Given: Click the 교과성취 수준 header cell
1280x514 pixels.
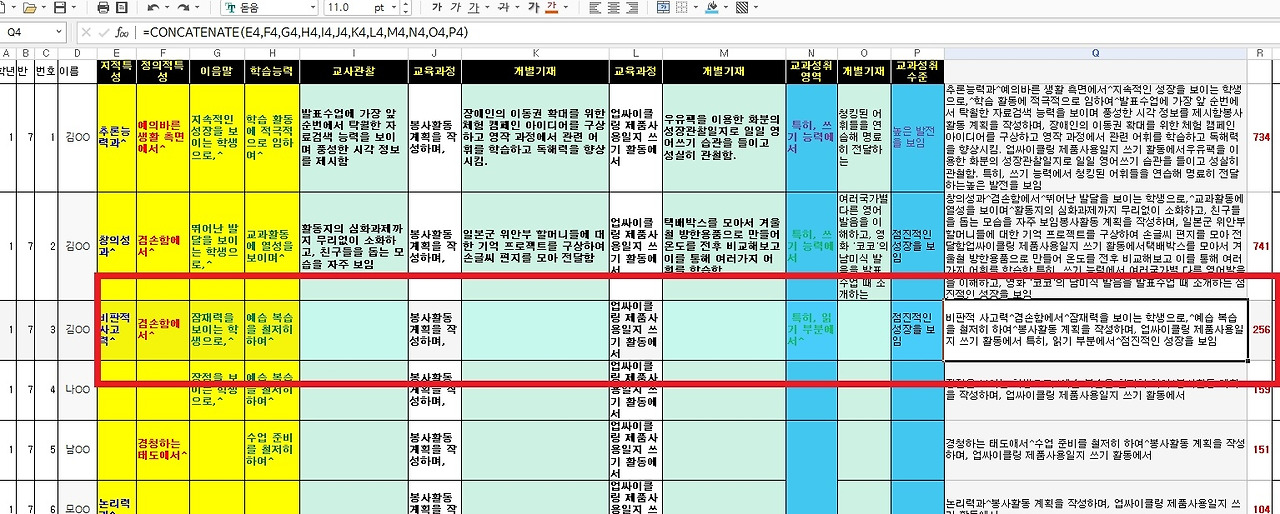Looking at the screenshot, I should pos(917,71).
